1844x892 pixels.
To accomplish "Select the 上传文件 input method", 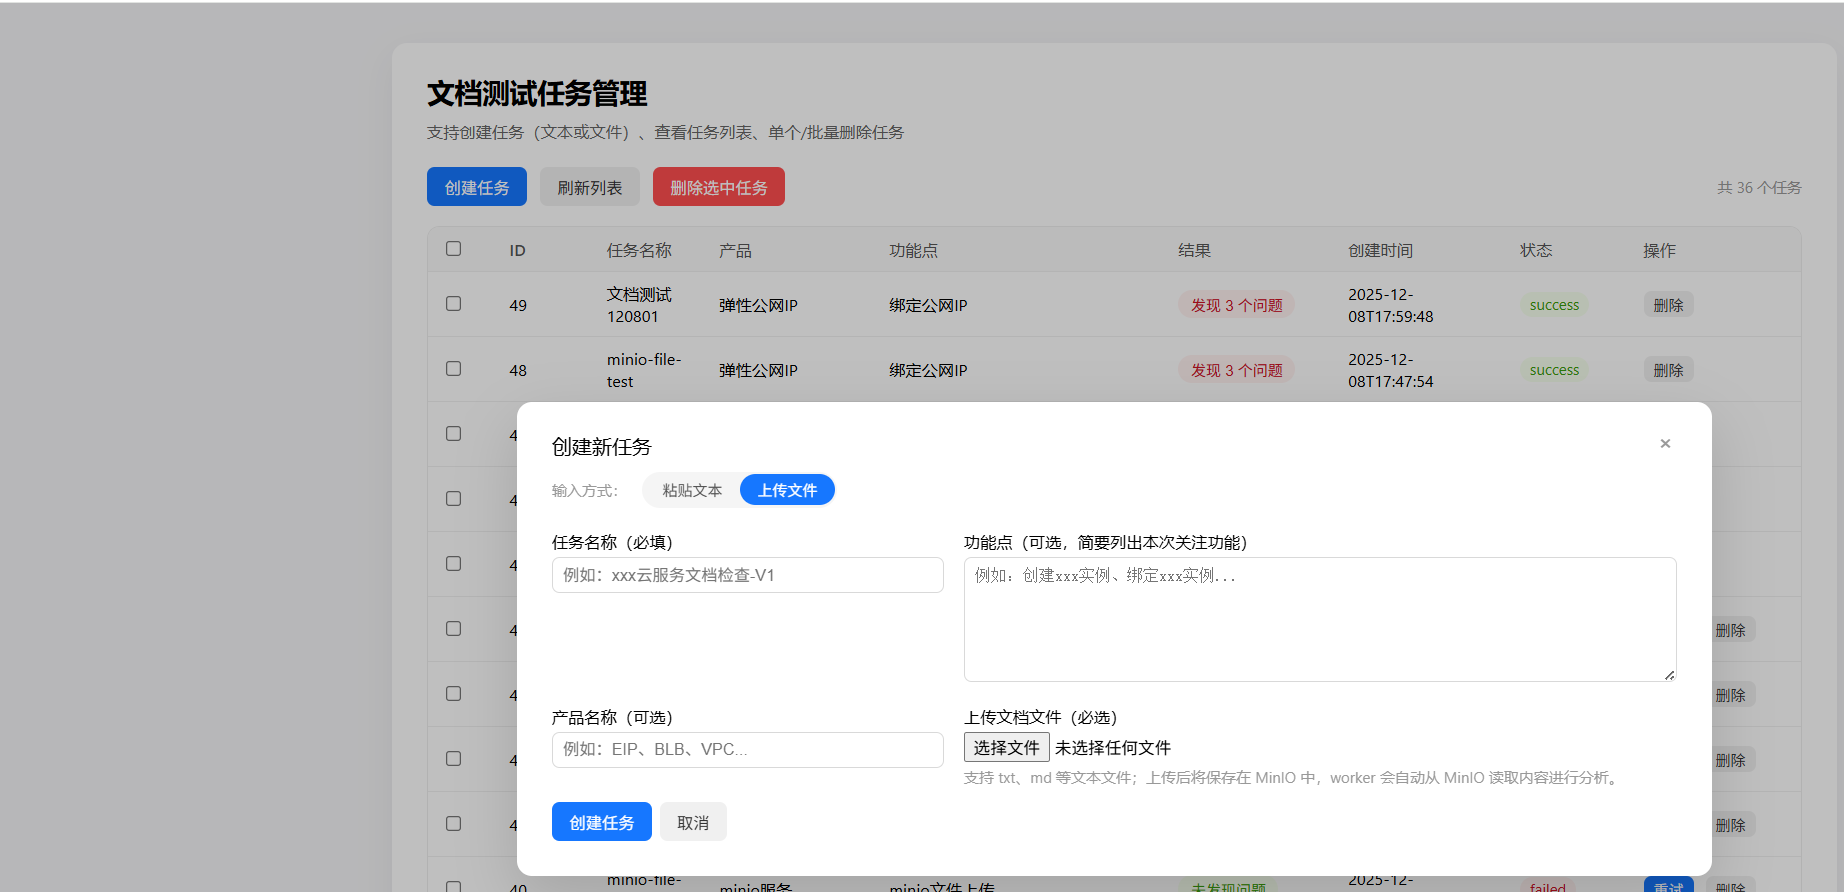I will coord(787,490).
